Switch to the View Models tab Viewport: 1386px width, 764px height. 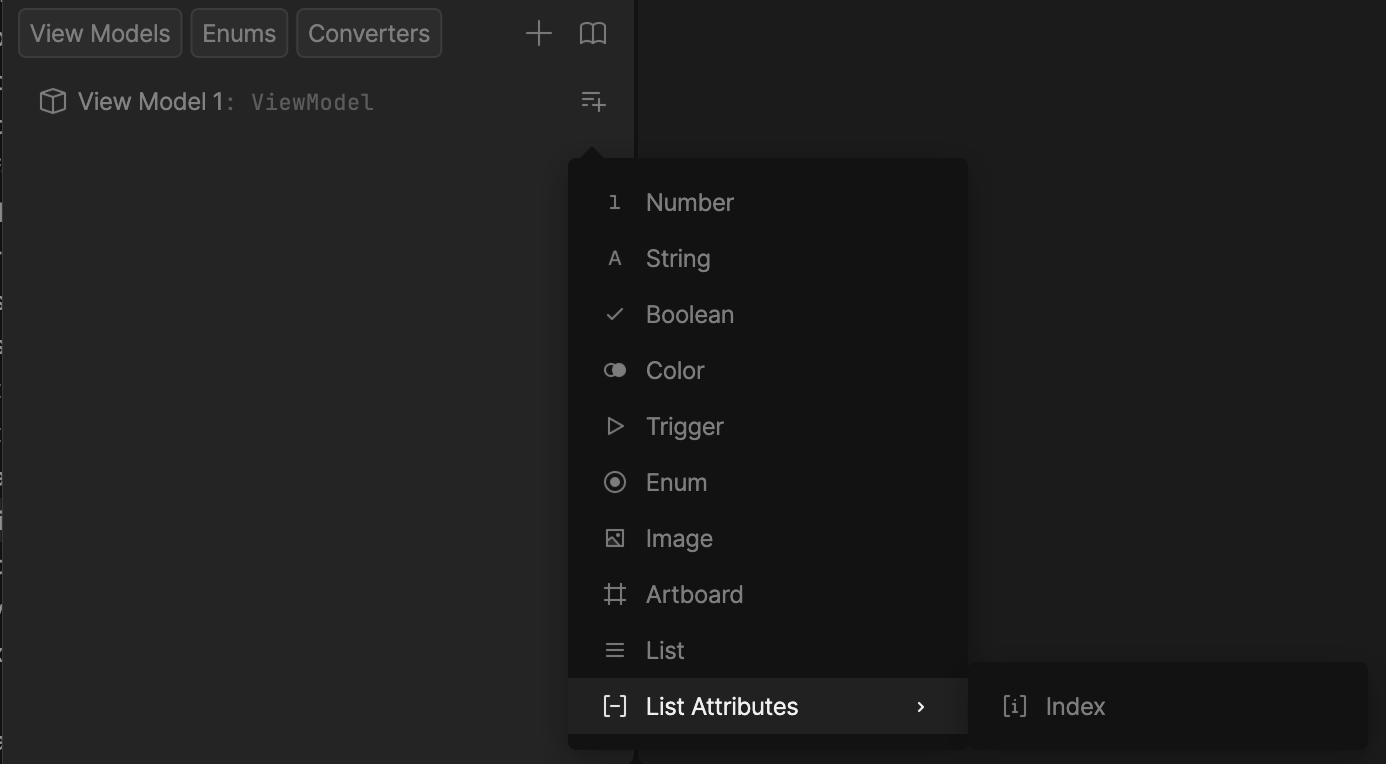pyautogui.click(x=100, y=34)
